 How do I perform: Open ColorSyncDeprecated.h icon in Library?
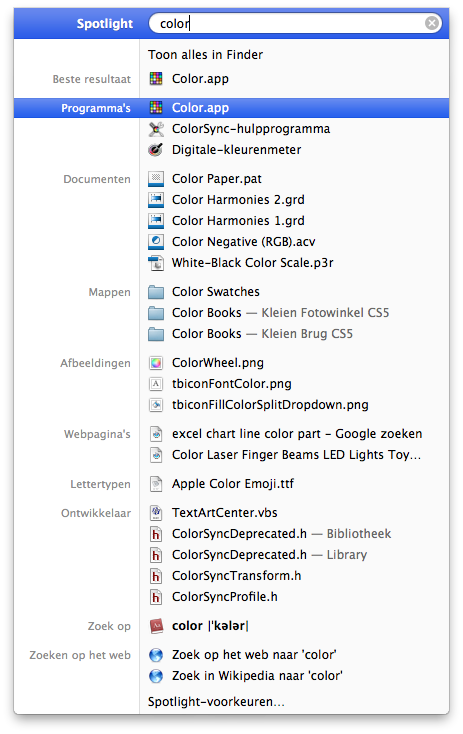[156, 555]
